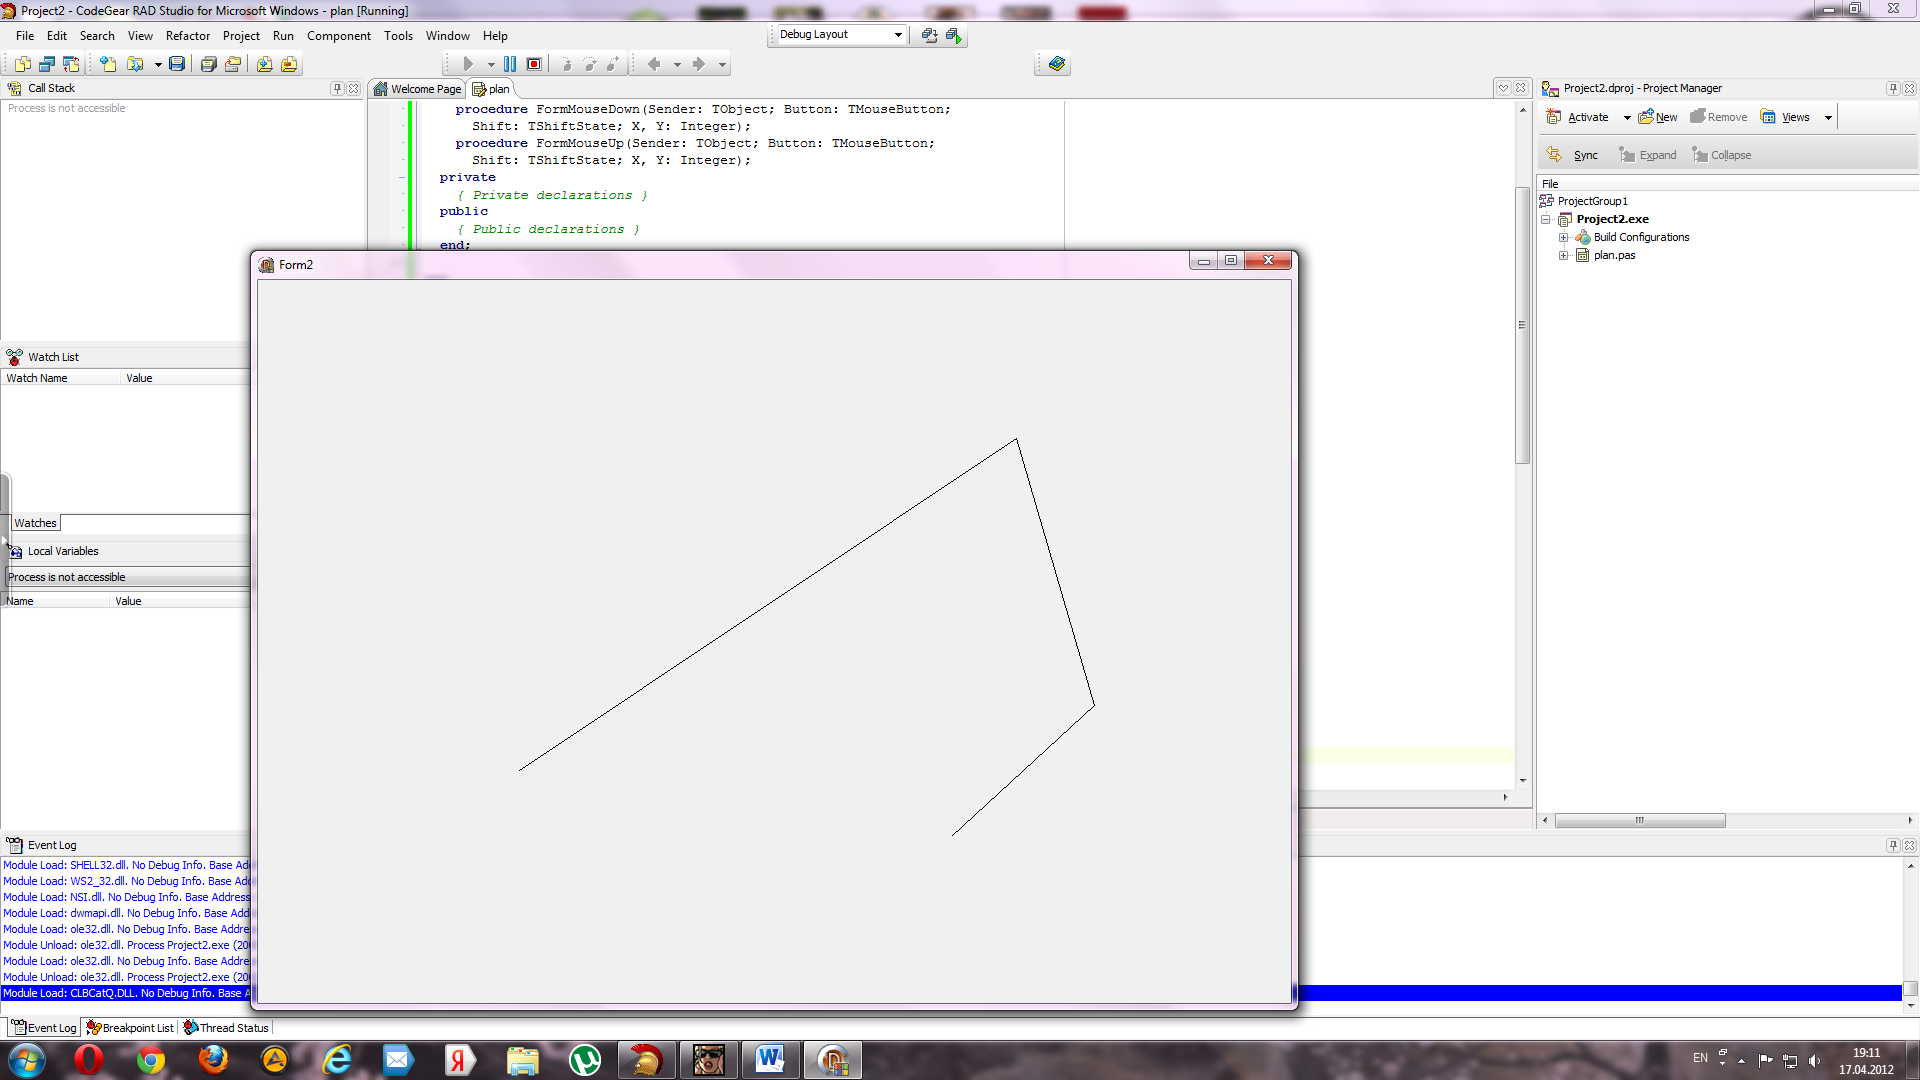Select the Watches tab
The height and width of the screenshot is (1080, 1920).
pos(35,523)
